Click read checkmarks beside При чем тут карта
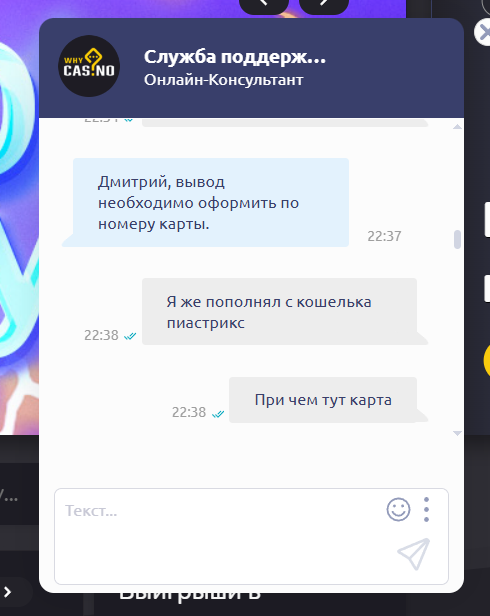This screenshot has width=490, height=616. point(218,414)
